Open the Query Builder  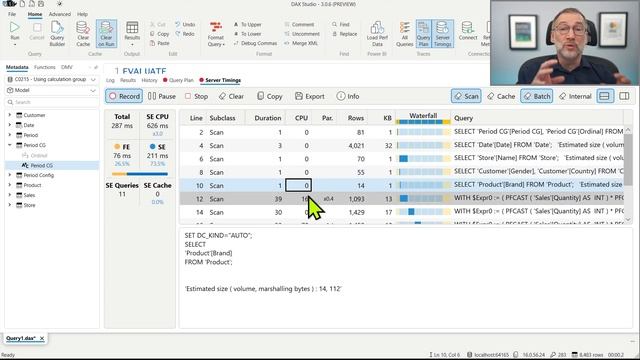[x=57, y=33]
